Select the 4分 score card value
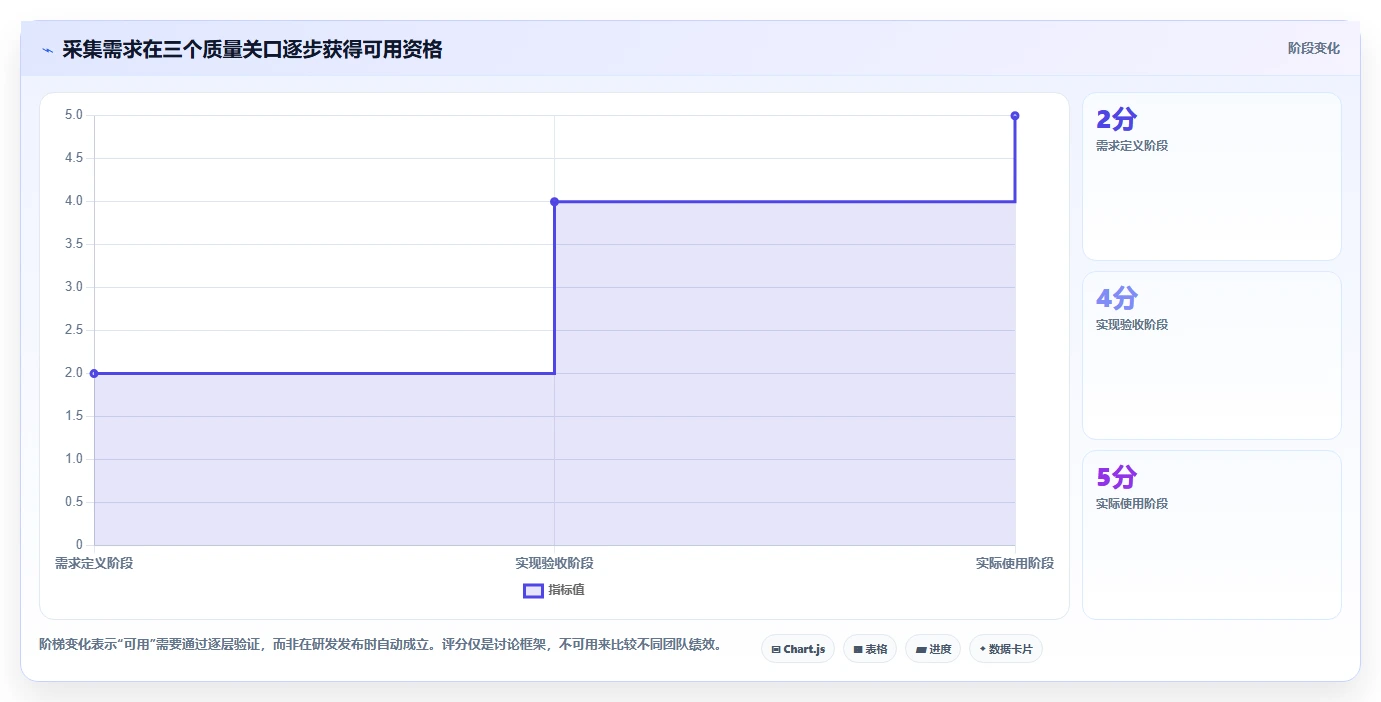This screenshot has width=1381, height=702. pyautogui.click(x=1117, y=298)
